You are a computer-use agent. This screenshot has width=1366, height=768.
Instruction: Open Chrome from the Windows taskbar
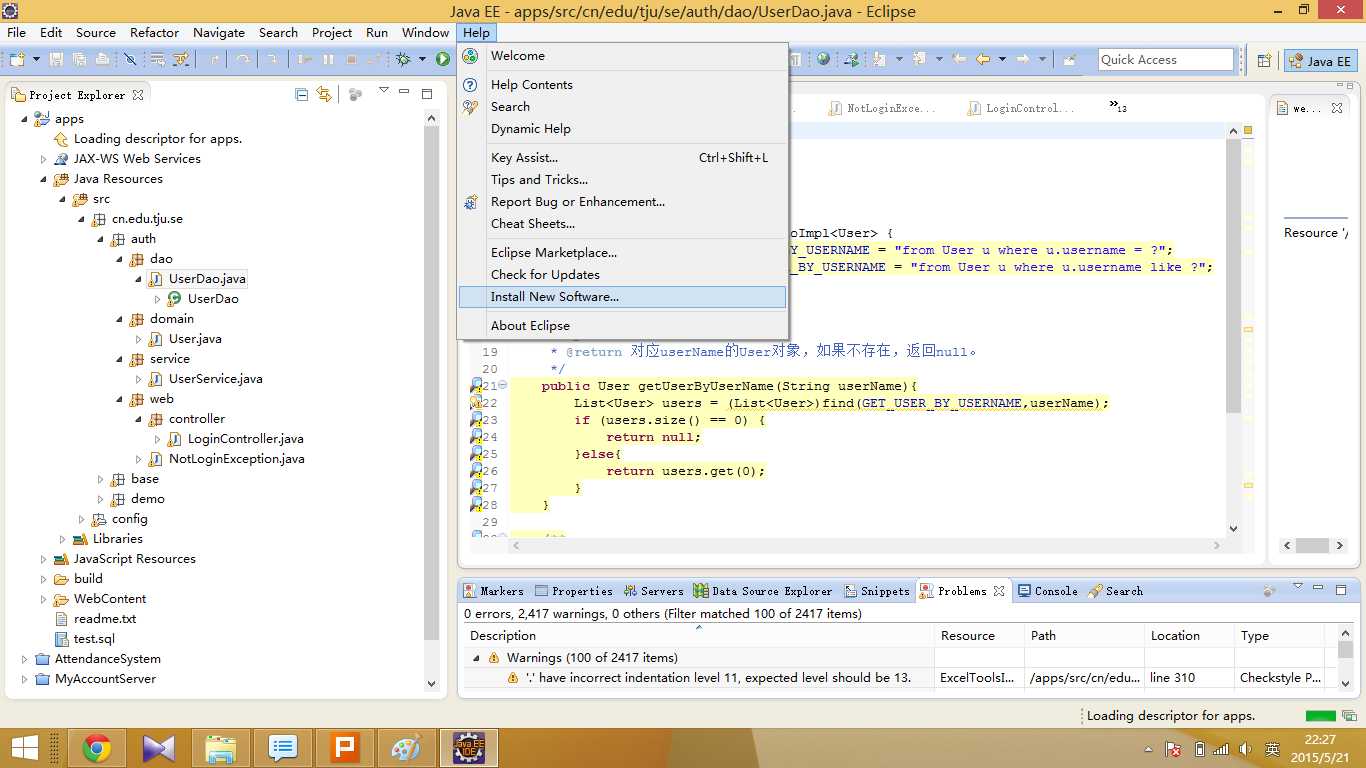[x=97, y=748]
